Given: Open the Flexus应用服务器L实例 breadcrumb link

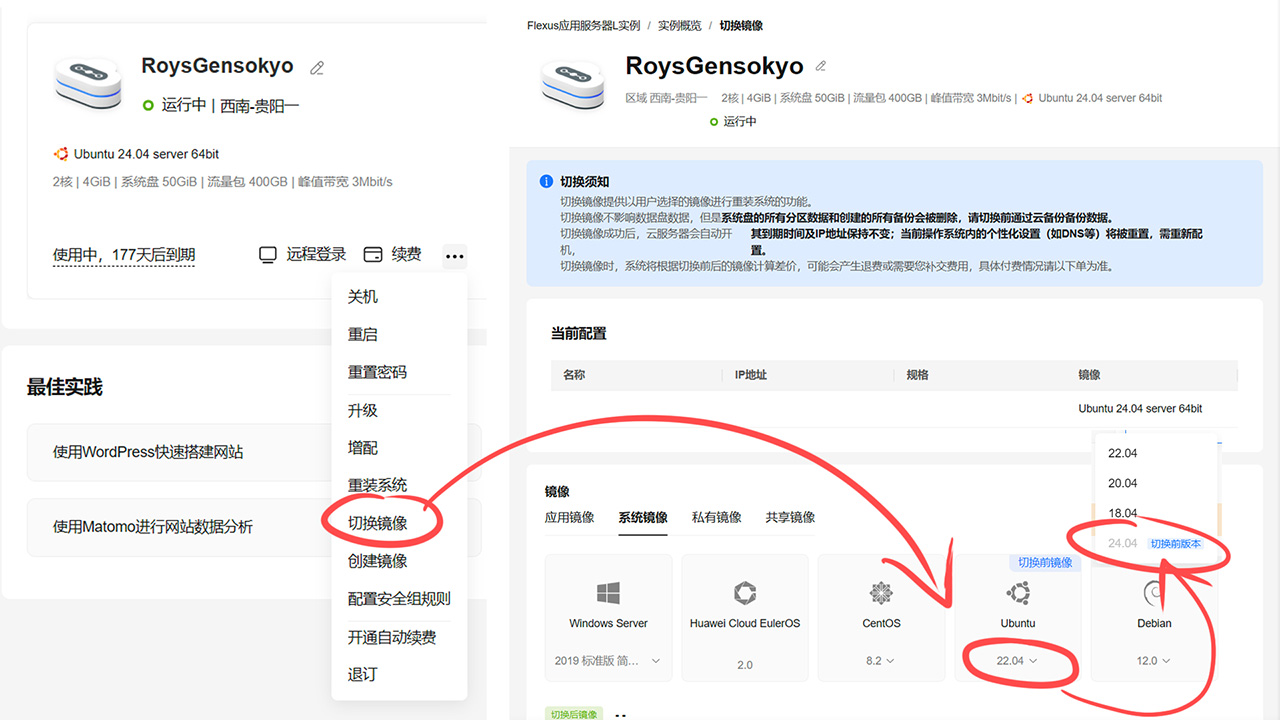Looking at the screenshot, I should click(583, 26).
